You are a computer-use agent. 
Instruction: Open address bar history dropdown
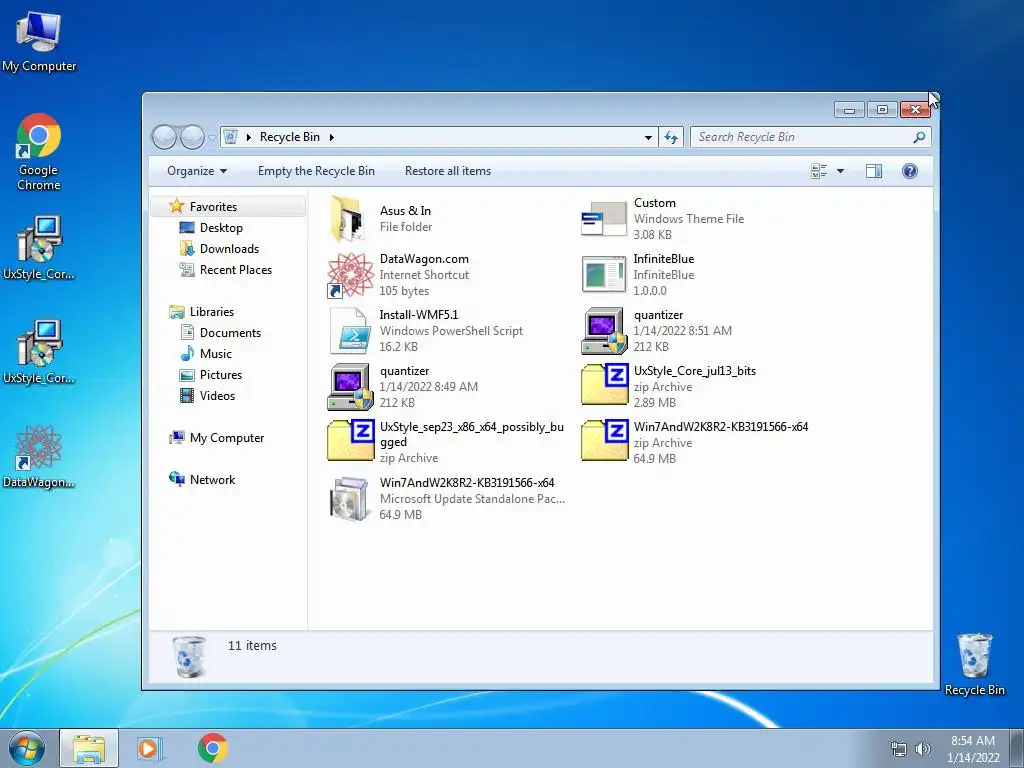pyautogui.click(x=648, y=137)
